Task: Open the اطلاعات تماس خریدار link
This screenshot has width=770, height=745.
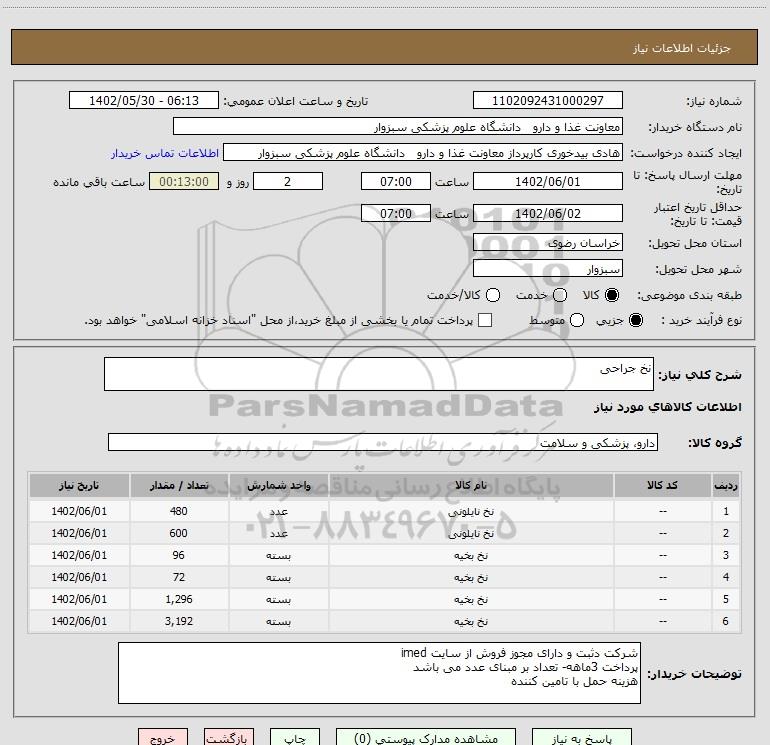Action: (x=165, y=153)
